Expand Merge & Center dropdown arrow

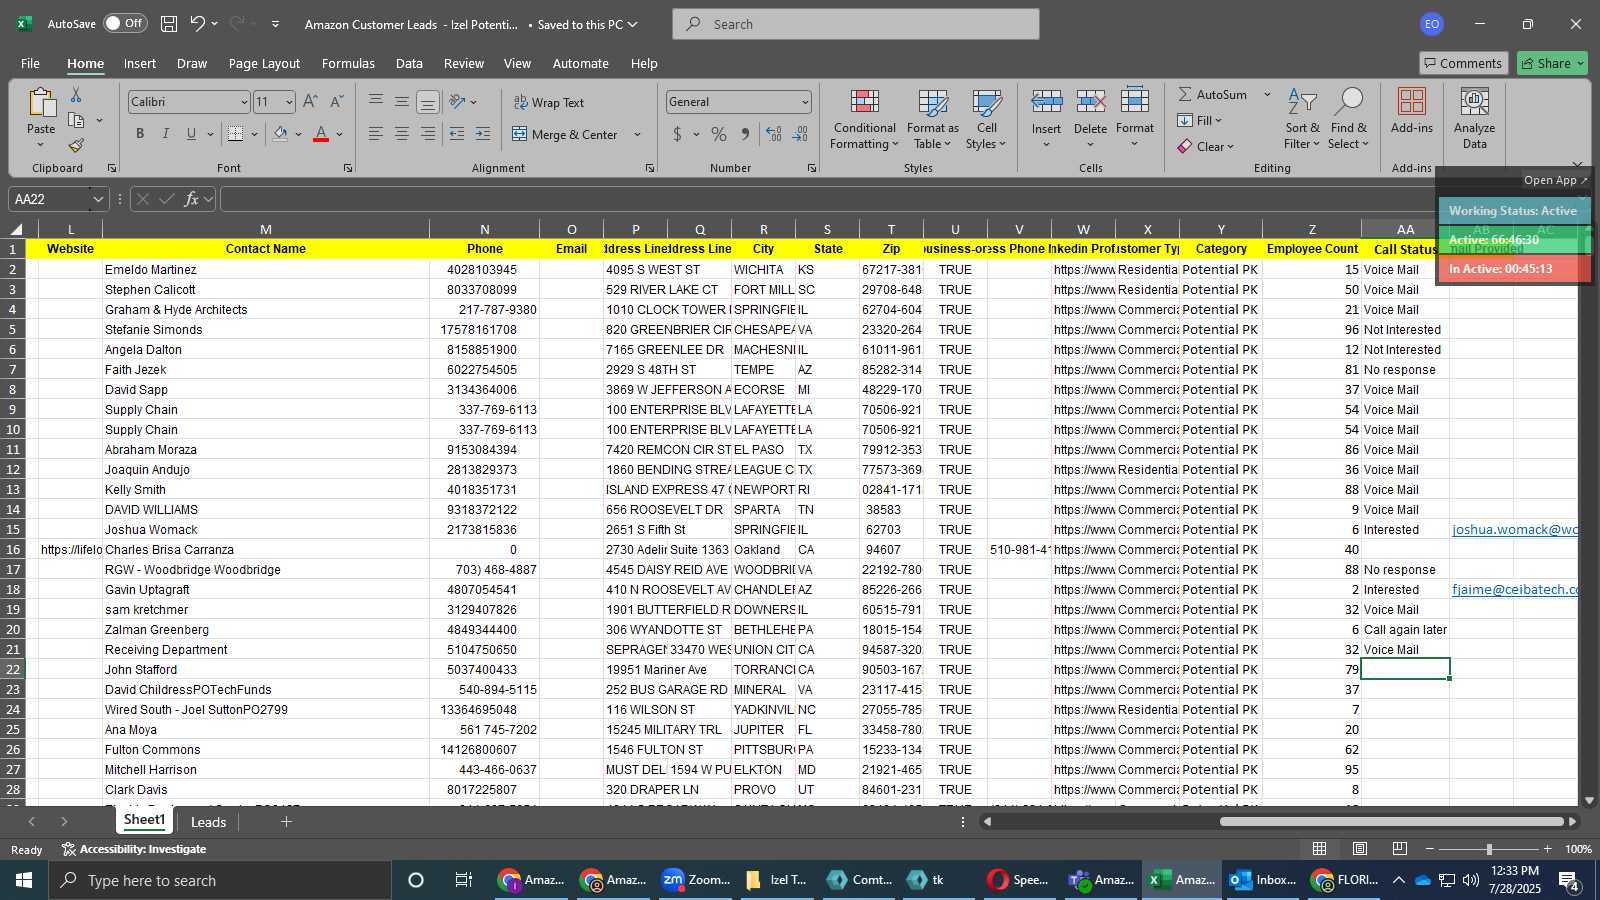637,134
